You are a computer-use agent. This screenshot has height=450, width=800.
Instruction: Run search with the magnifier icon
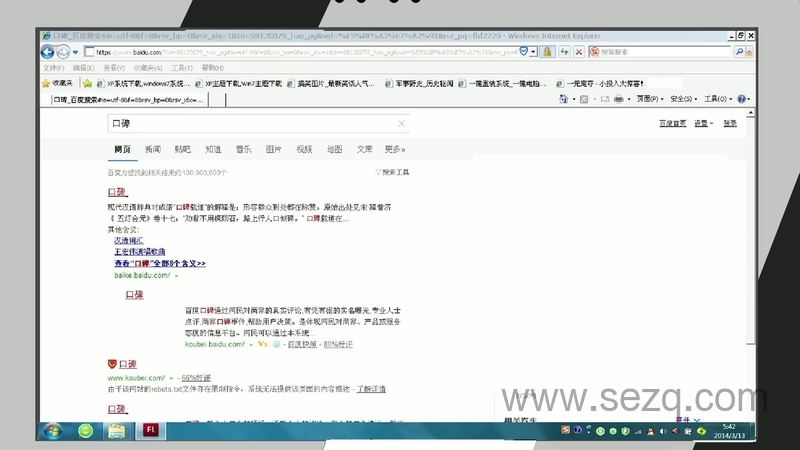739,52
